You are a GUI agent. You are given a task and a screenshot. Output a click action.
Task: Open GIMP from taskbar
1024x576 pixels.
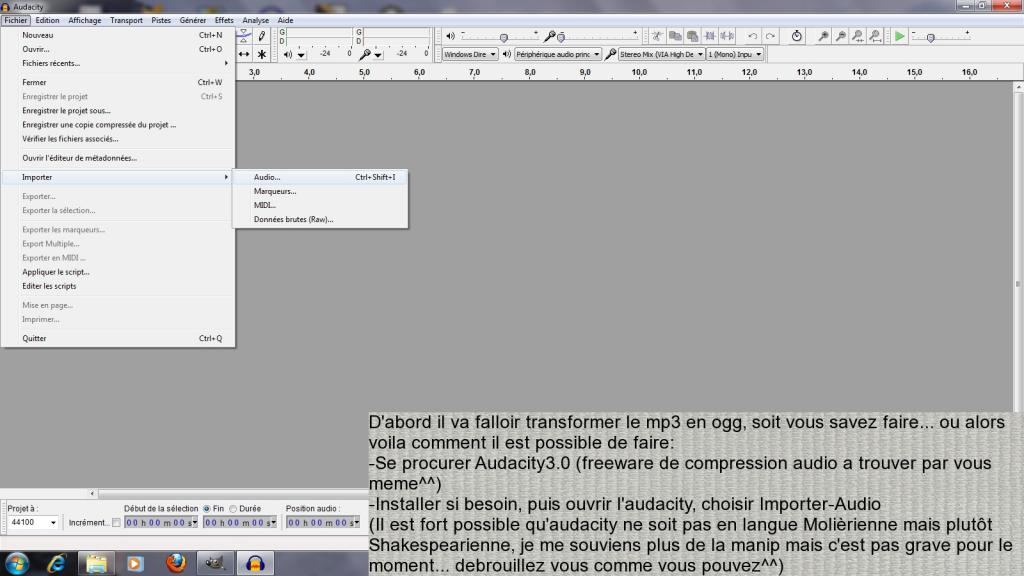(216, 563)
